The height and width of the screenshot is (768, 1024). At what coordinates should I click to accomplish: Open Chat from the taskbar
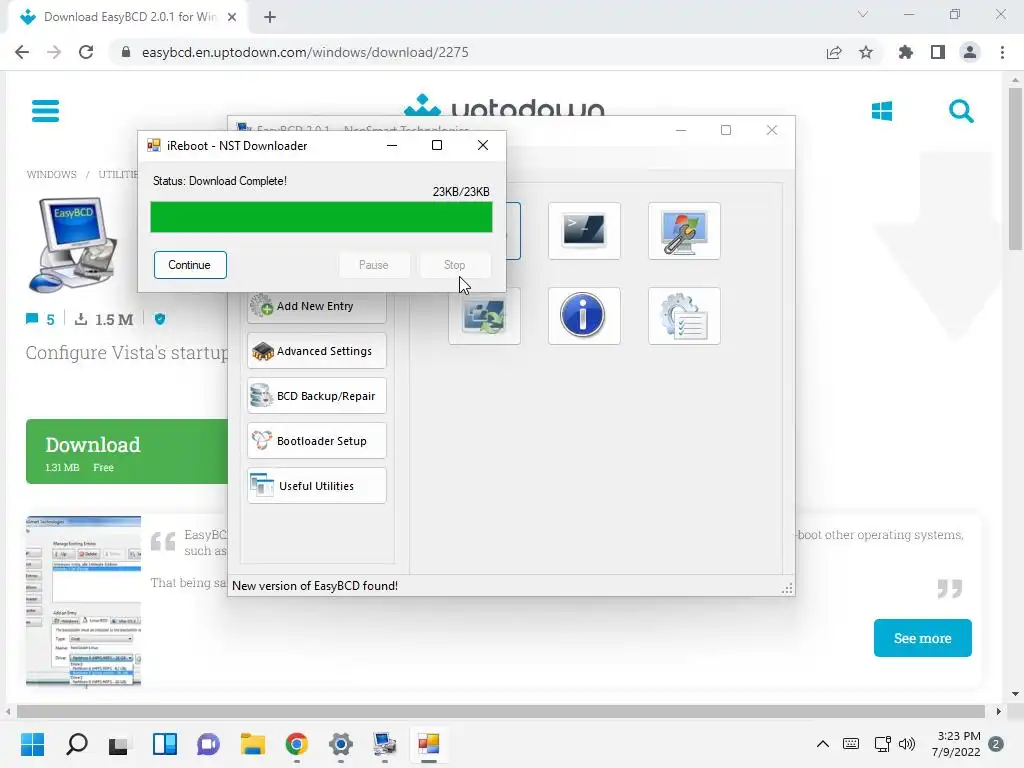tap(208, 744)
